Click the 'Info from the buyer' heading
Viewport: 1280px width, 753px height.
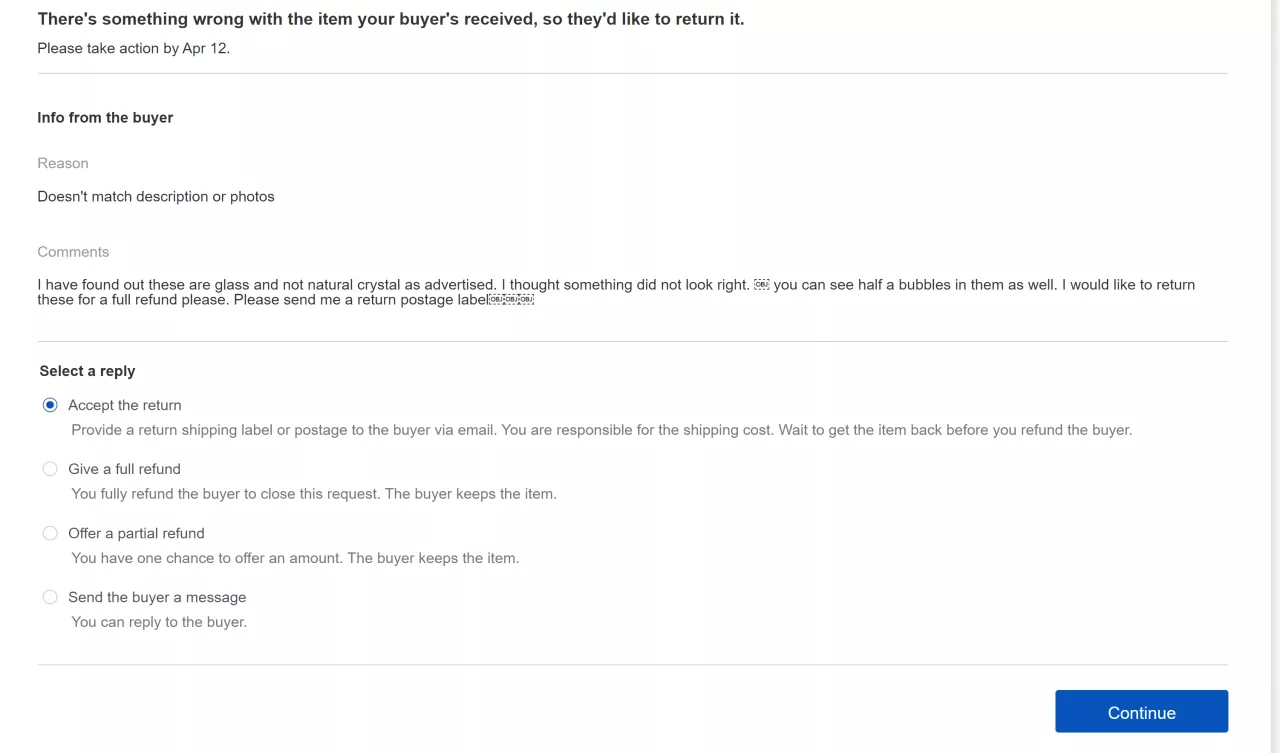click(105, 117)
